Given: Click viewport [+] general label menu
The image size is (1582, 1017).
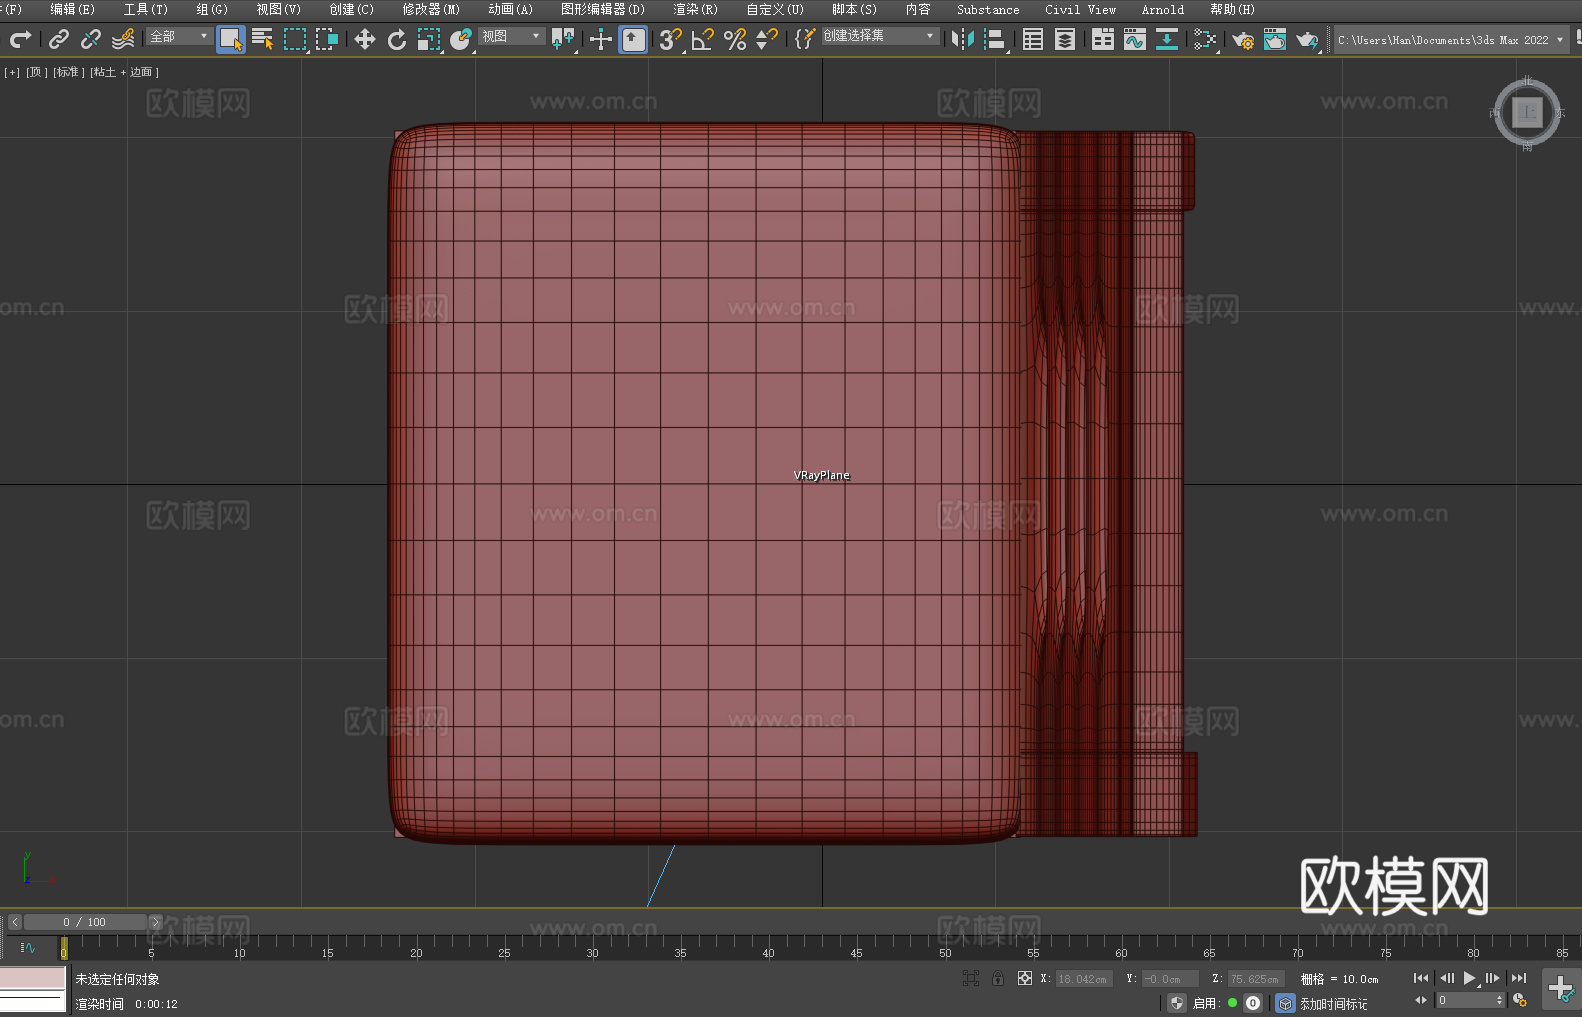Looking at the screenshot, I should click(x=12, y=72).
